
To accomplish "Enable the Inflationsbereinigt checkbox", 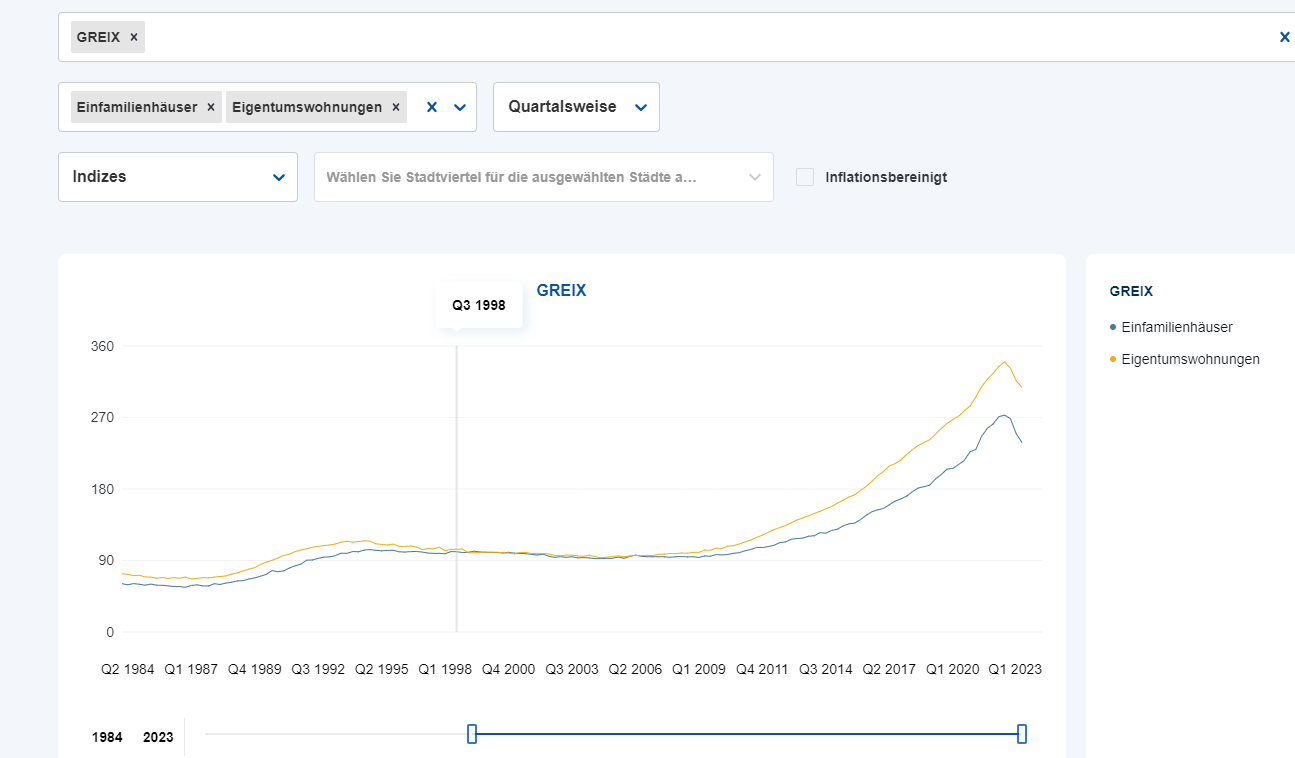I will point(805,177).
